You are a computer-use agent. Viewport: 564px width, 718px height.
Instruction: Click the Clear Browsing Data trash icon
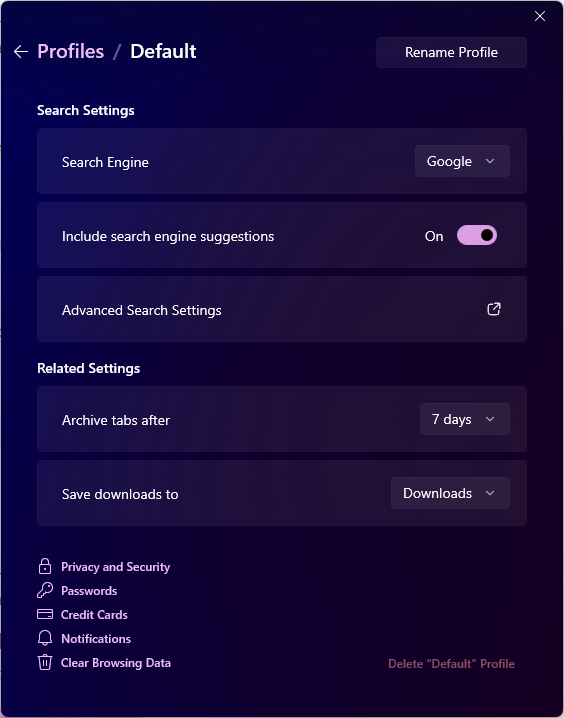[x=45, y=662]
